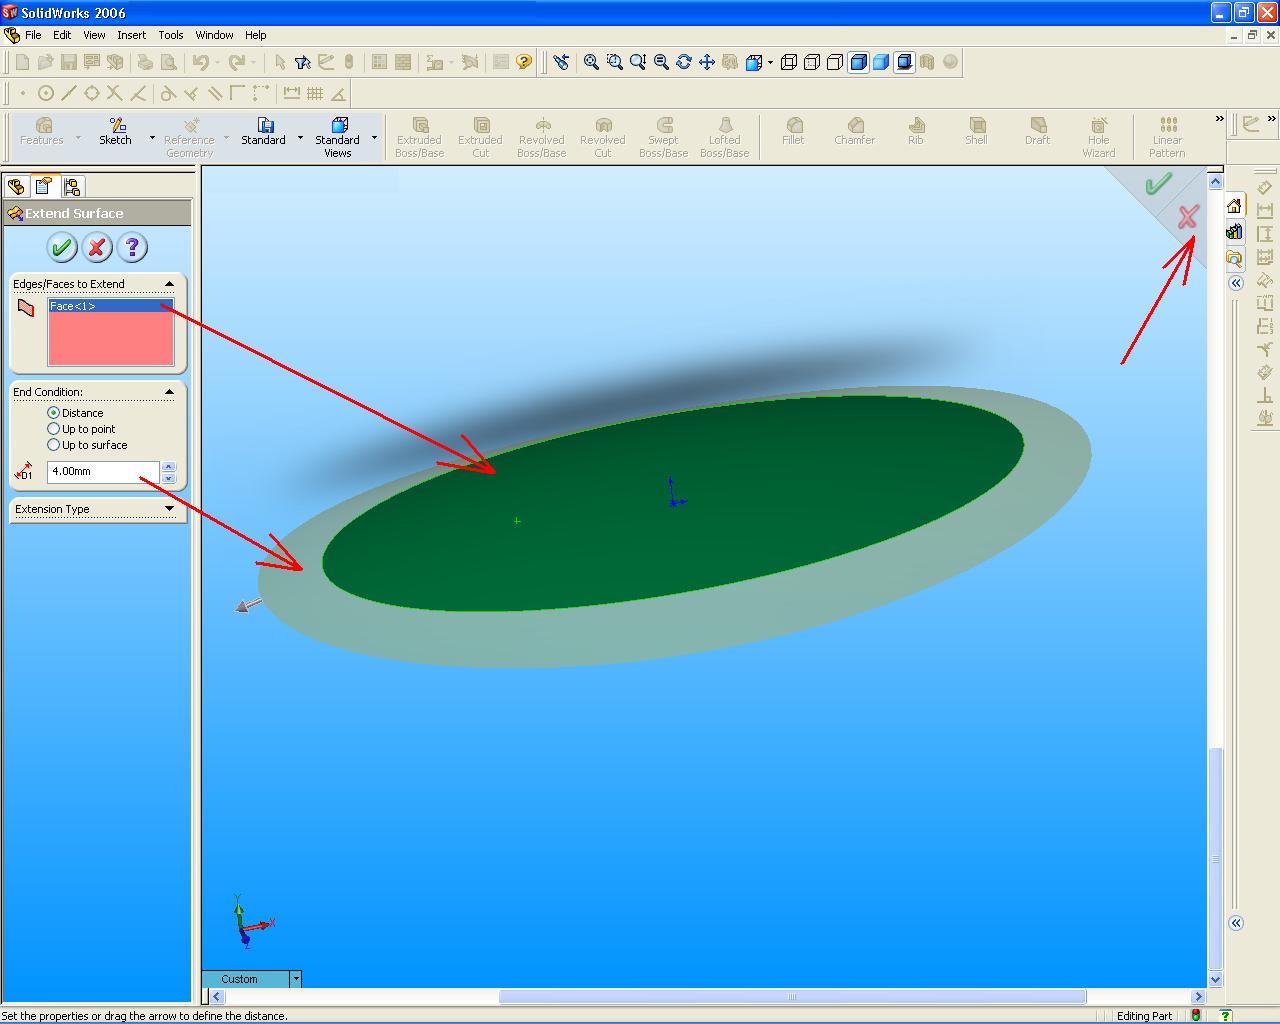Screen dimensions: 1280x1024
Task: Open the Custom view dropdown
Action: point(295,979)
